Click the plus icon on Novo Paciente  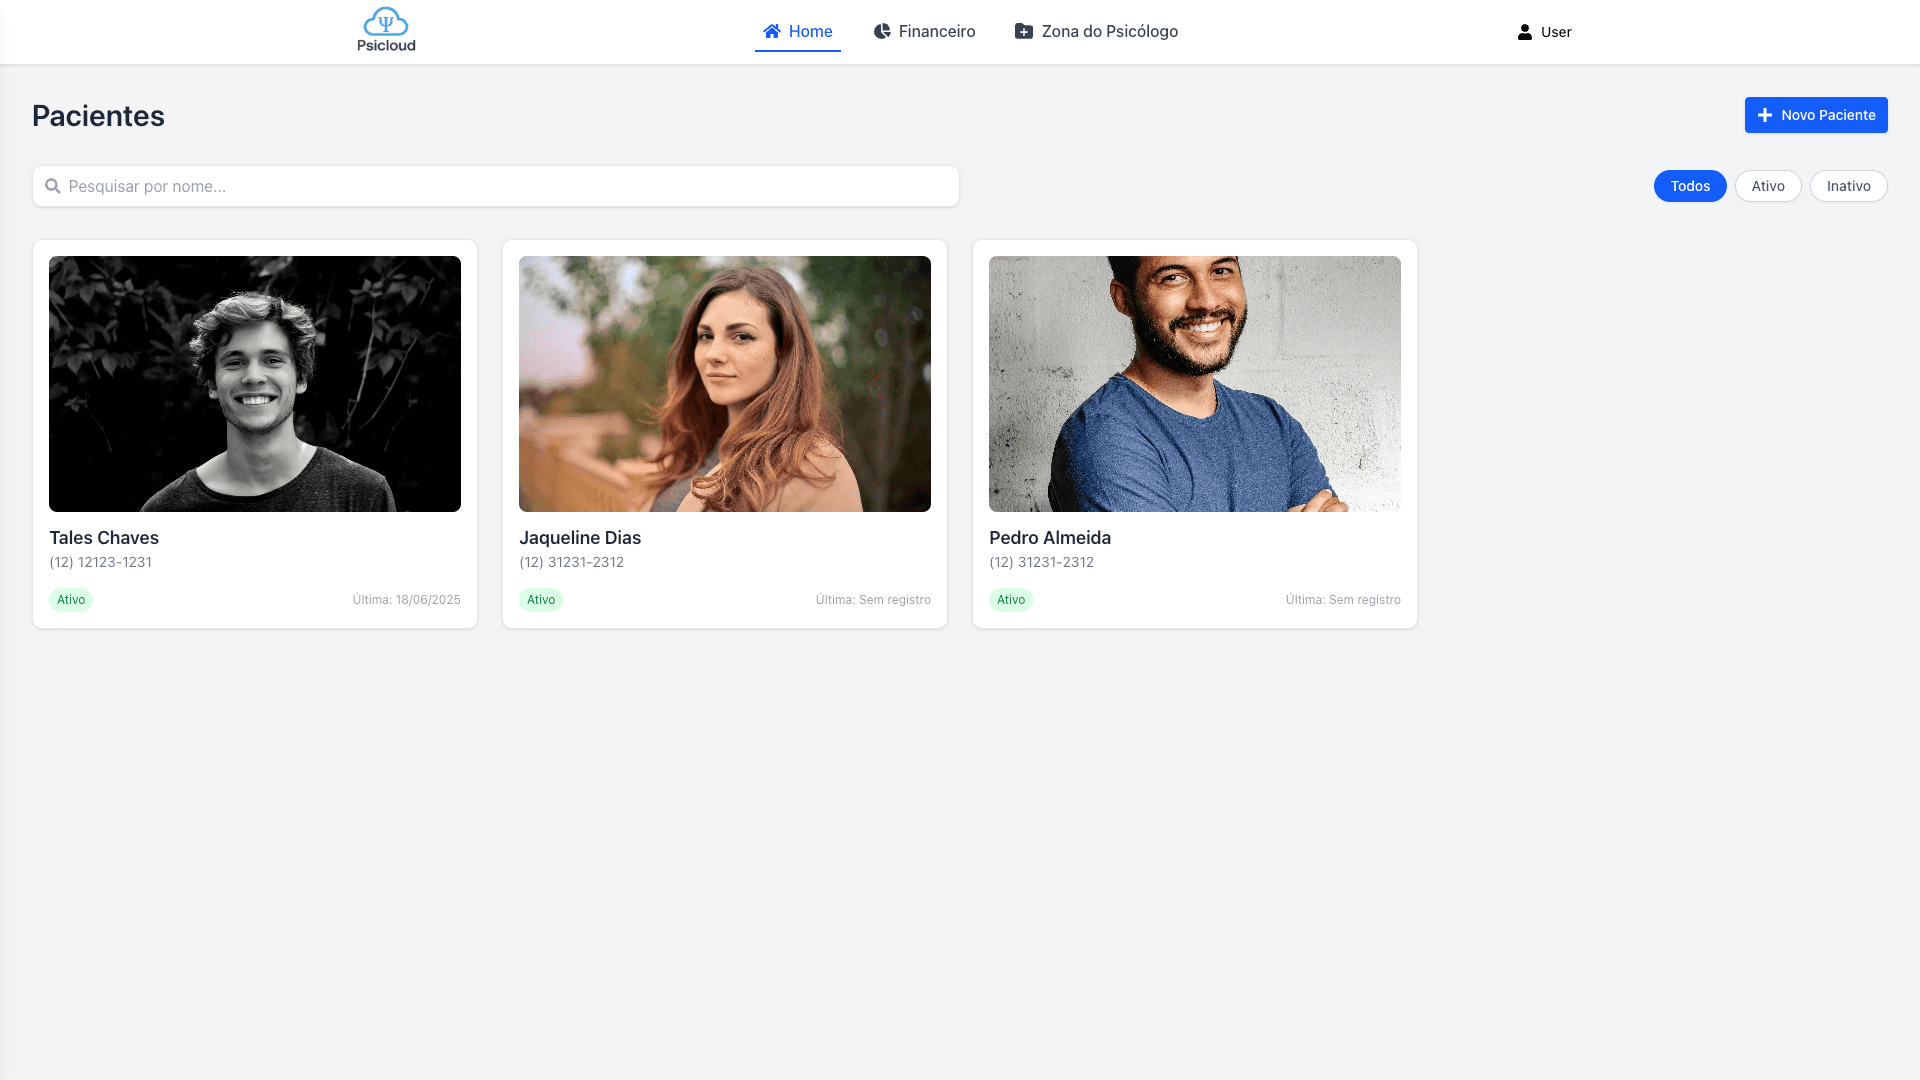click(1765, 115)
